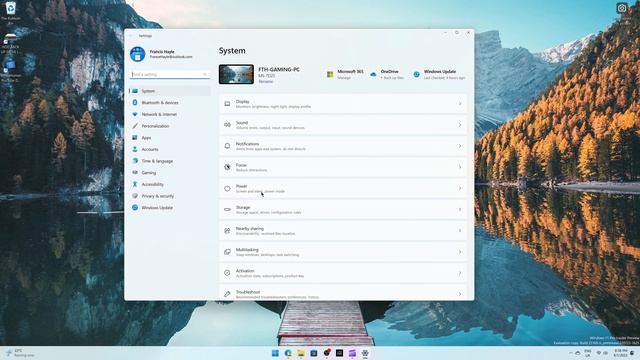Click the Troubleshoot wrench icon
The width and height of the screenshot is (640, 360).
227,294
